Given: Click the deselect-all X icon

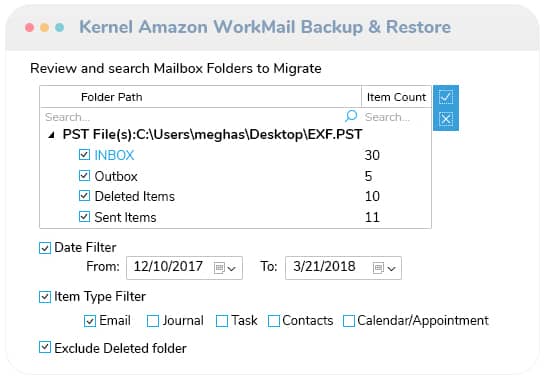Looking at the screenshot, I should 446,119.
